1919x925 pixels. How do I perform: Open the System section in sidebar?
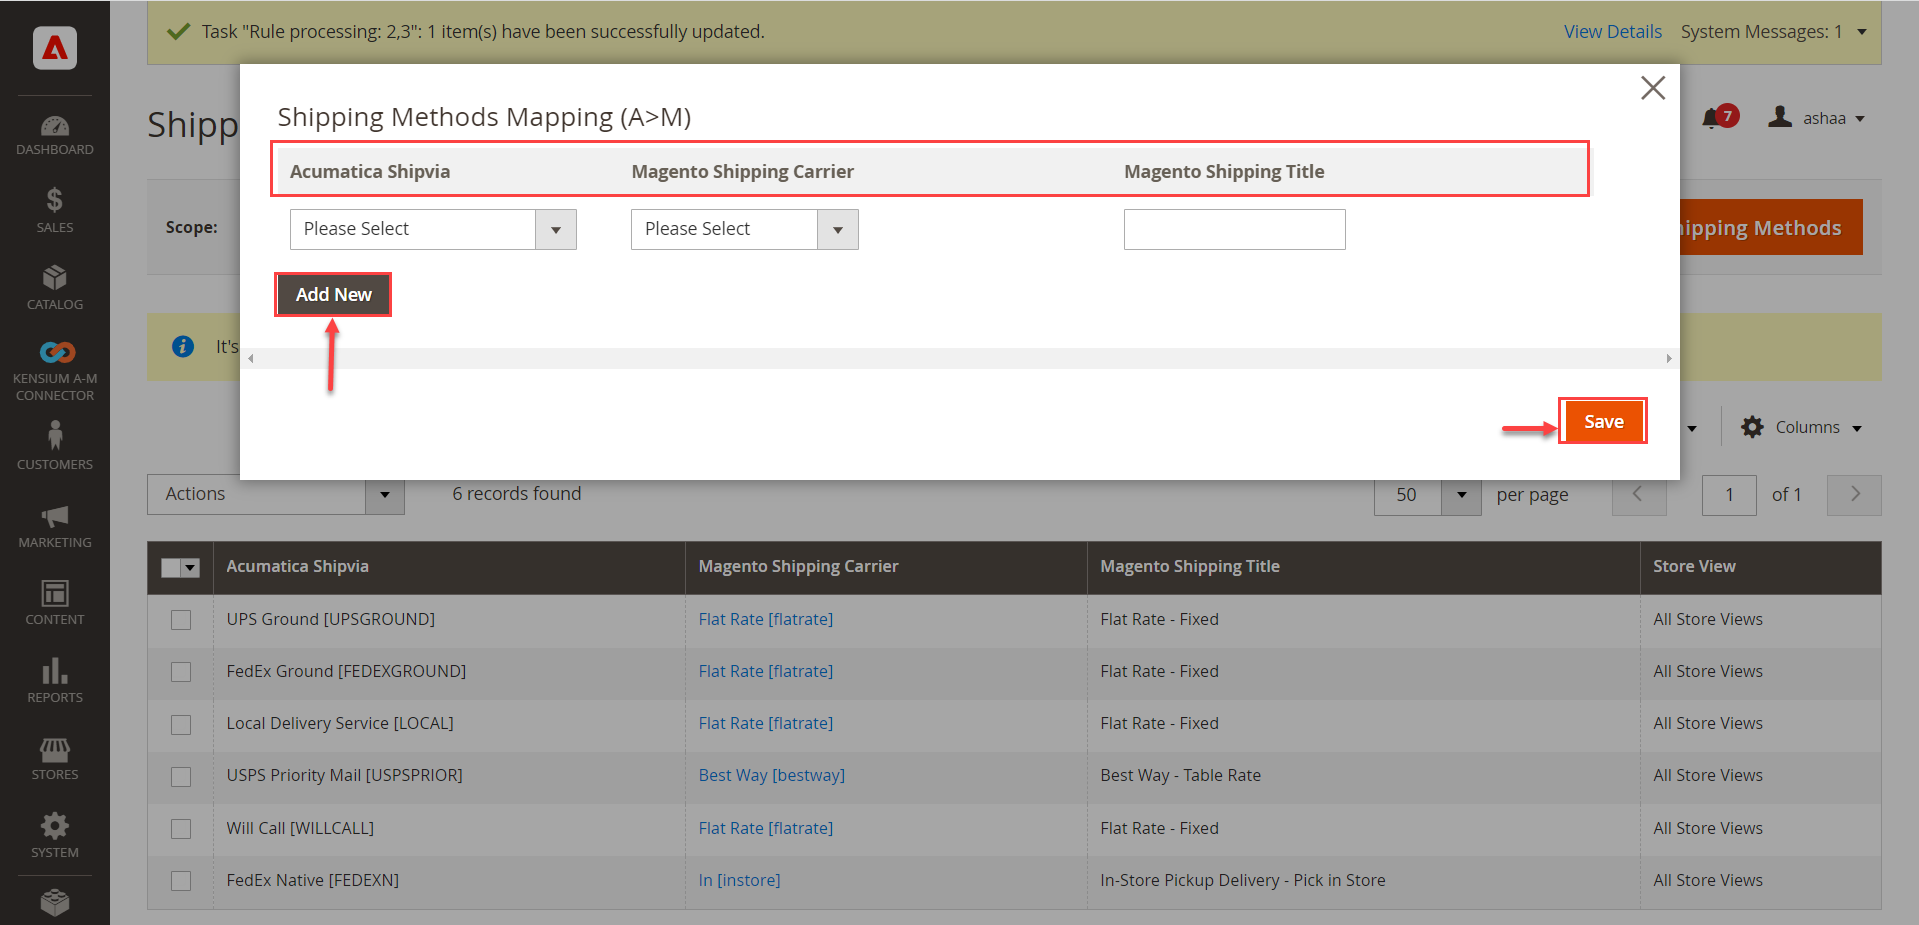pos(55,834)
